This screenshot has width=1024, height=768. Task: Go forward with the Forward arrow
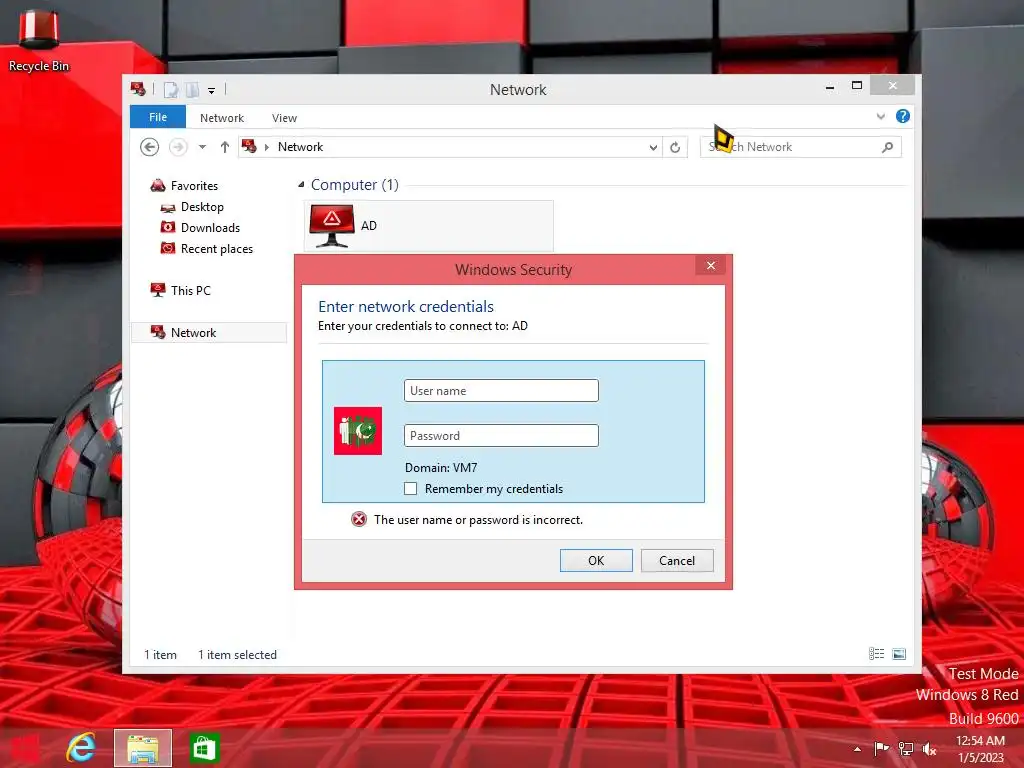[x=178, y=147]
